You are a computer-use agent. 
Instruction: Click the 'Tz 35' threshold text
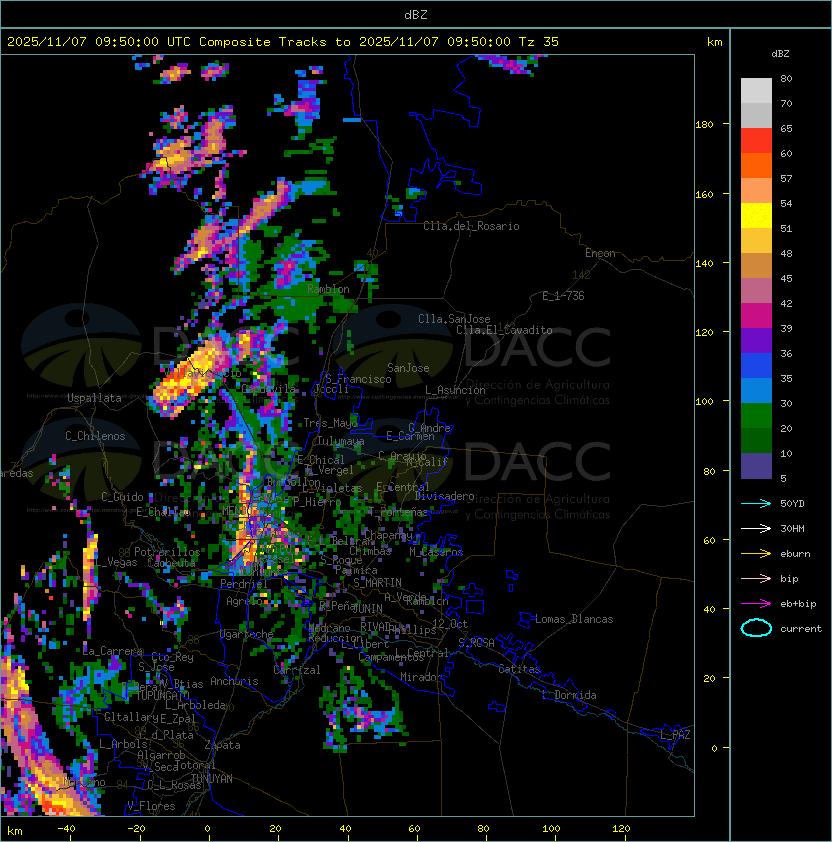(x=539, y=42)
